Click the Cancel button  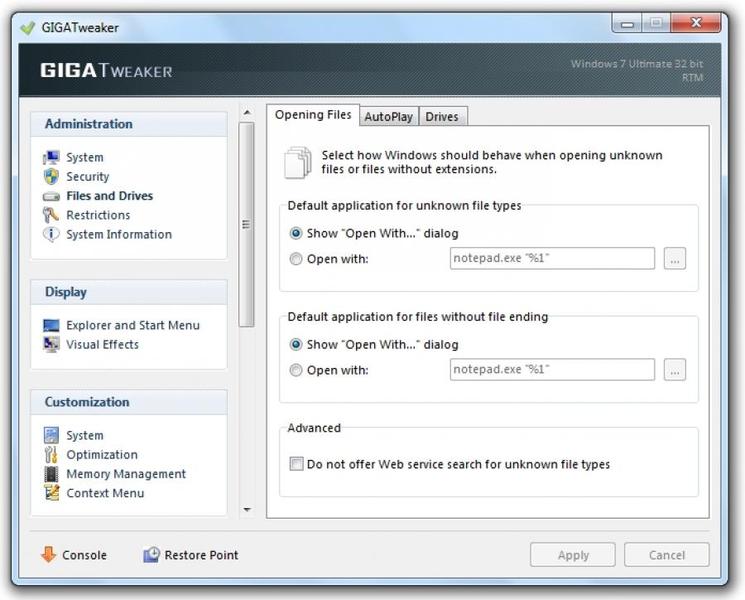click(x=667, y=555)
